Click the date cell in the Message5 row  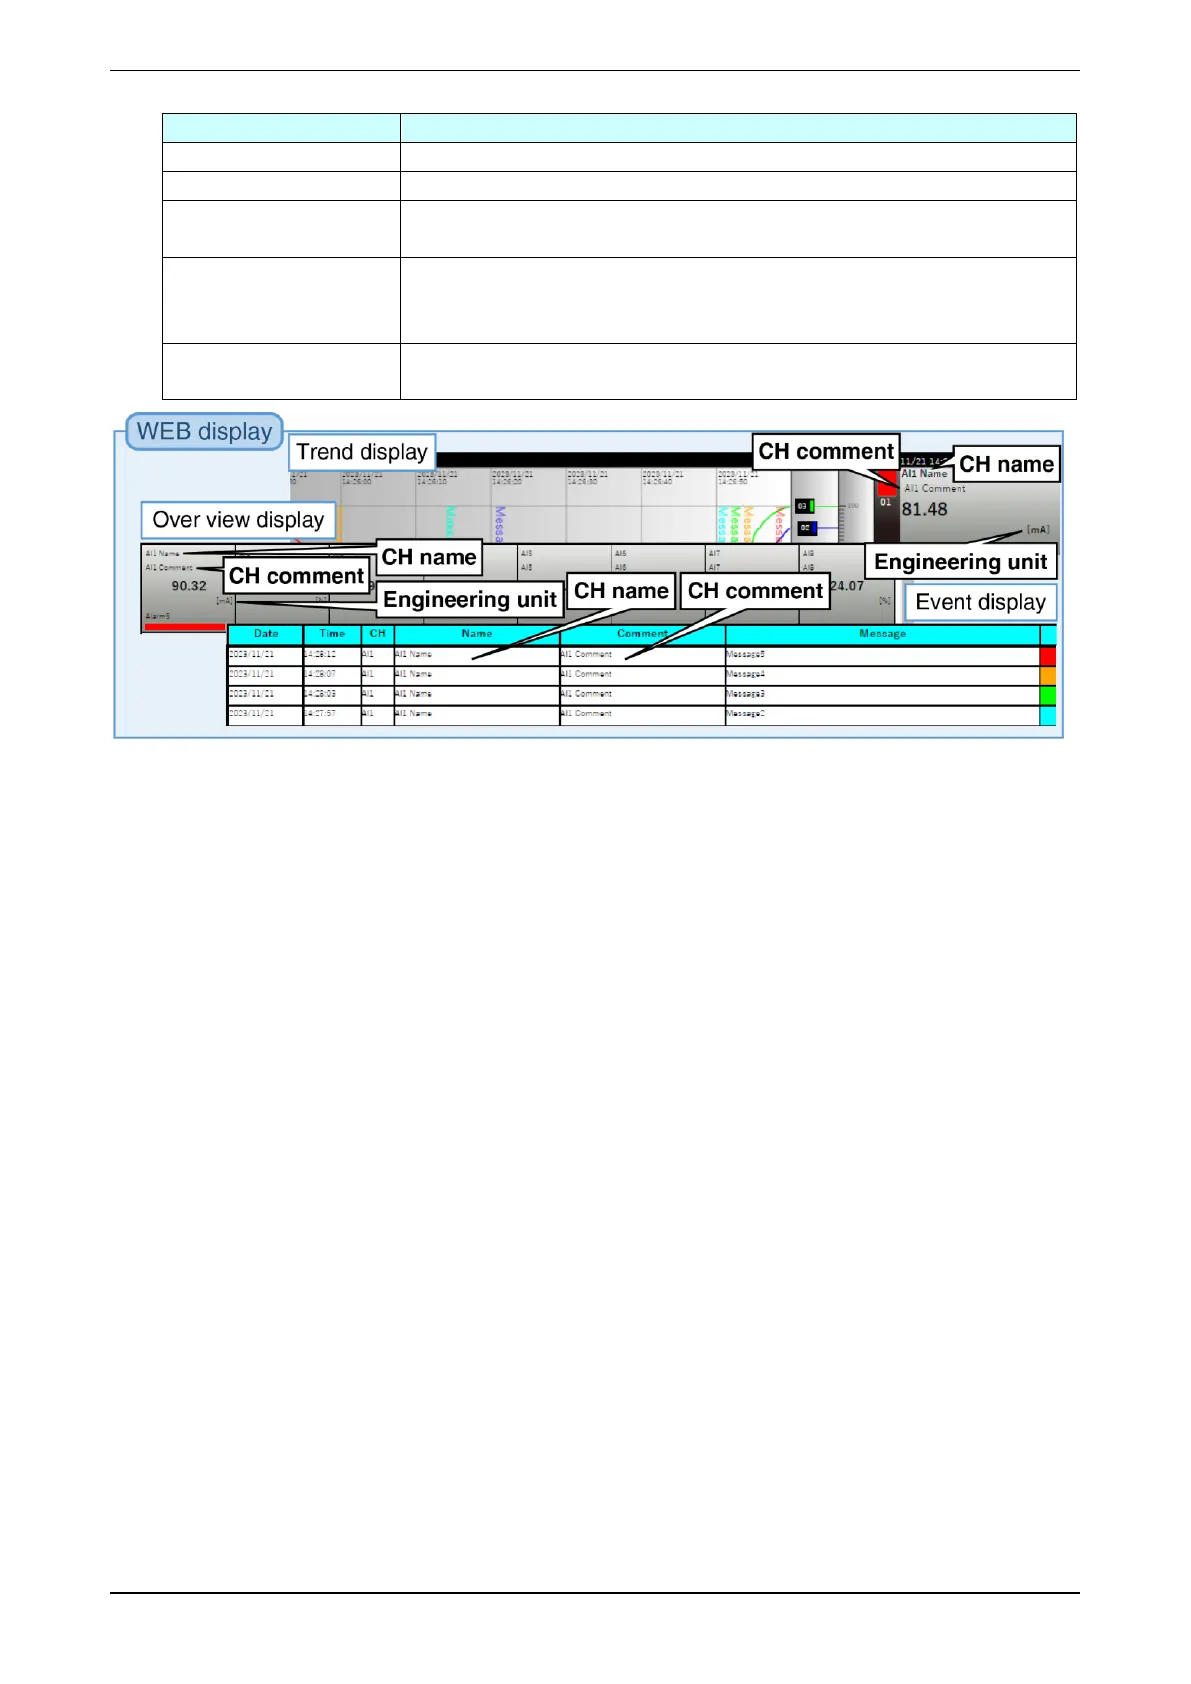[x=265, y=655]
